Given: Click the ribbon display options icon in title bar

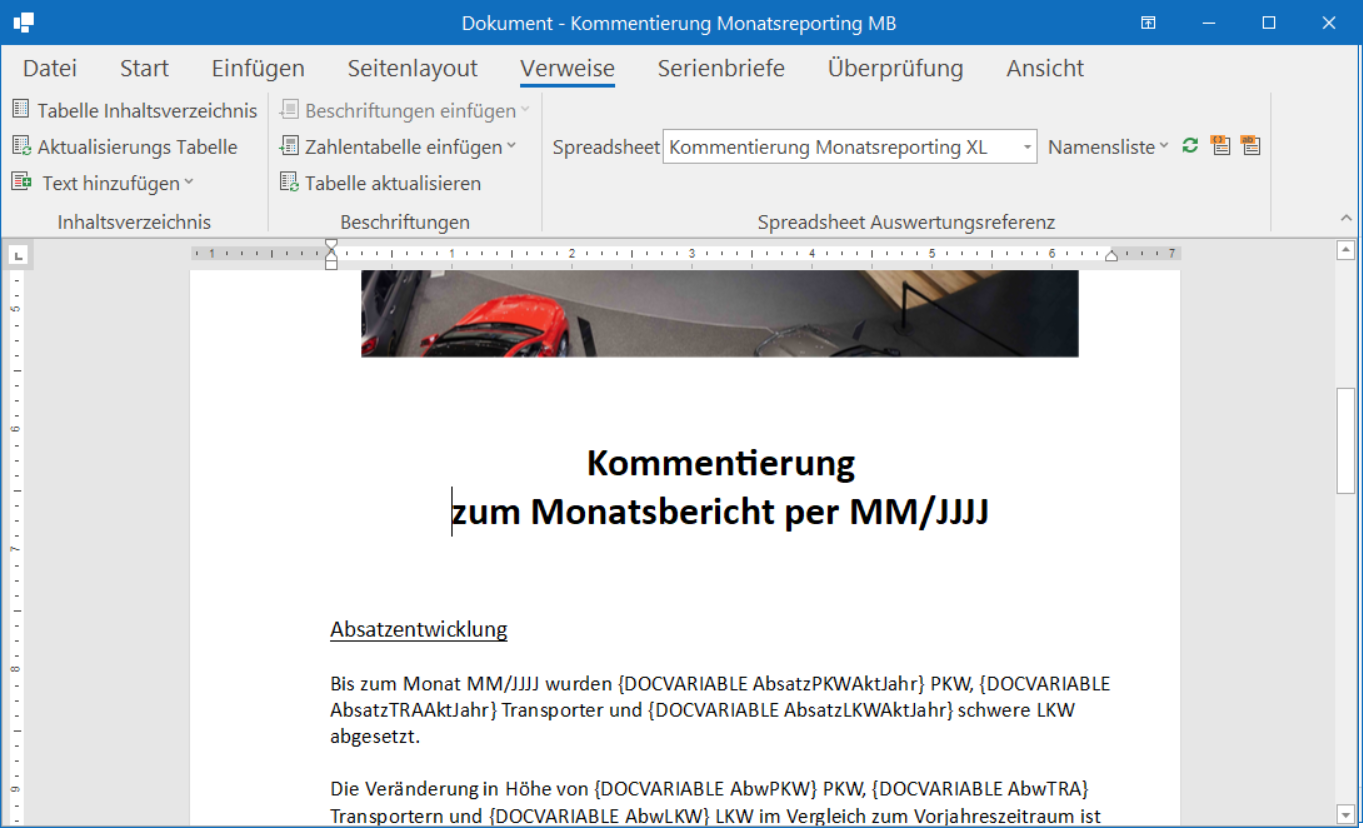Looking at the screenshot, I should click(x=1149, y=23).
